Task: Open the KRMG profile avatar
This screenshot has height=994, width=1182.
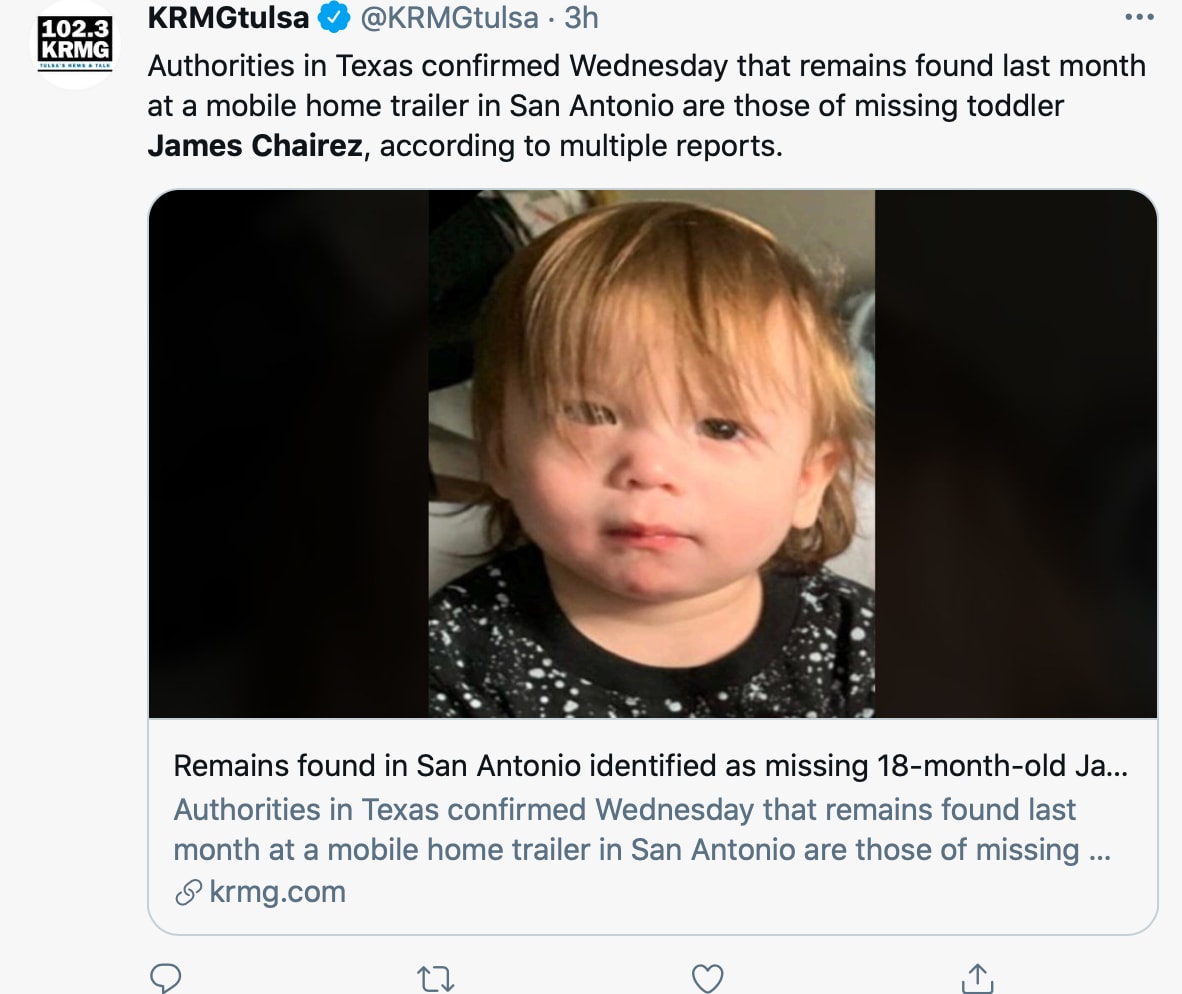Action: pos(75,44)
